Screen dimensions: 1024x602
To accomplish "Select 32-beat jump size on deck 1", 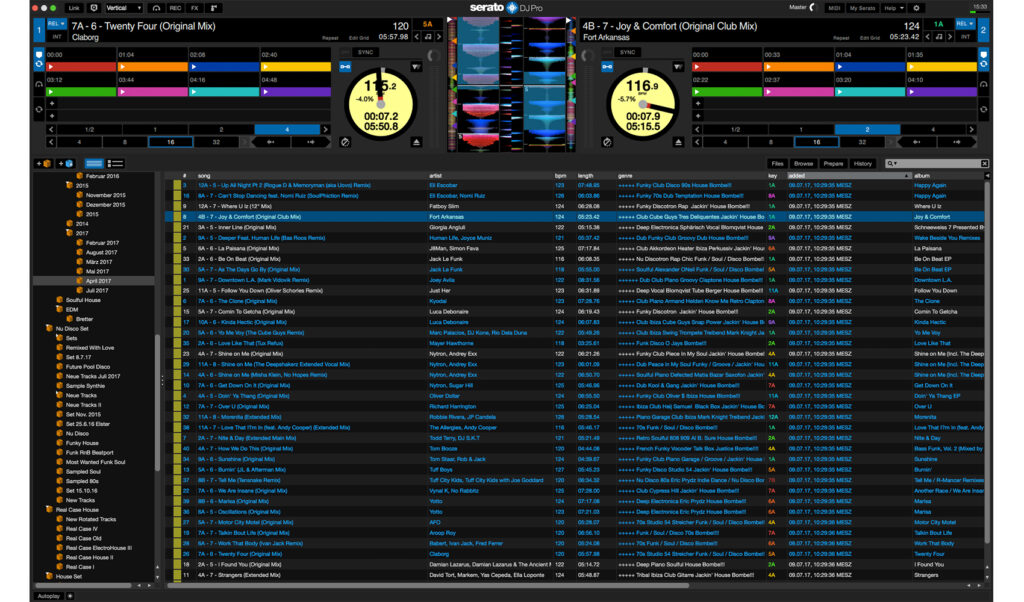I will click(216, 142).
